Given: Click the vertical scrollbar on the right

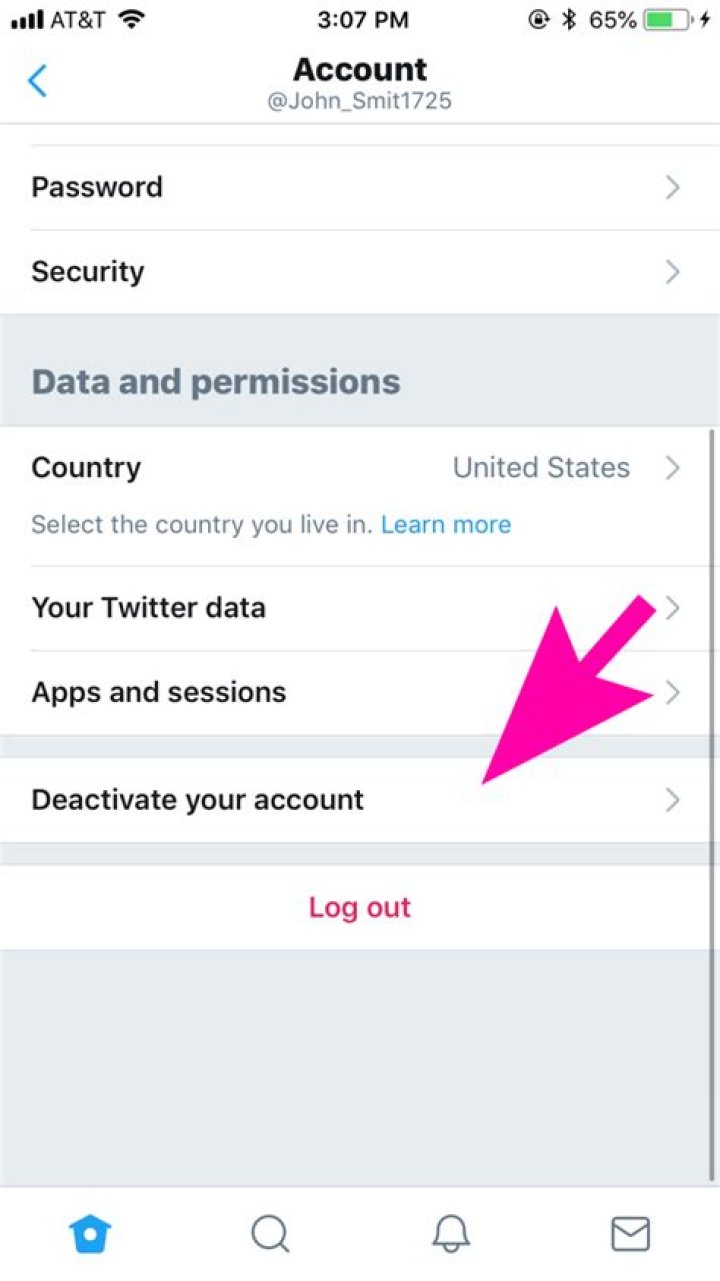Looking at the screenshot, I should click(712, 800).
